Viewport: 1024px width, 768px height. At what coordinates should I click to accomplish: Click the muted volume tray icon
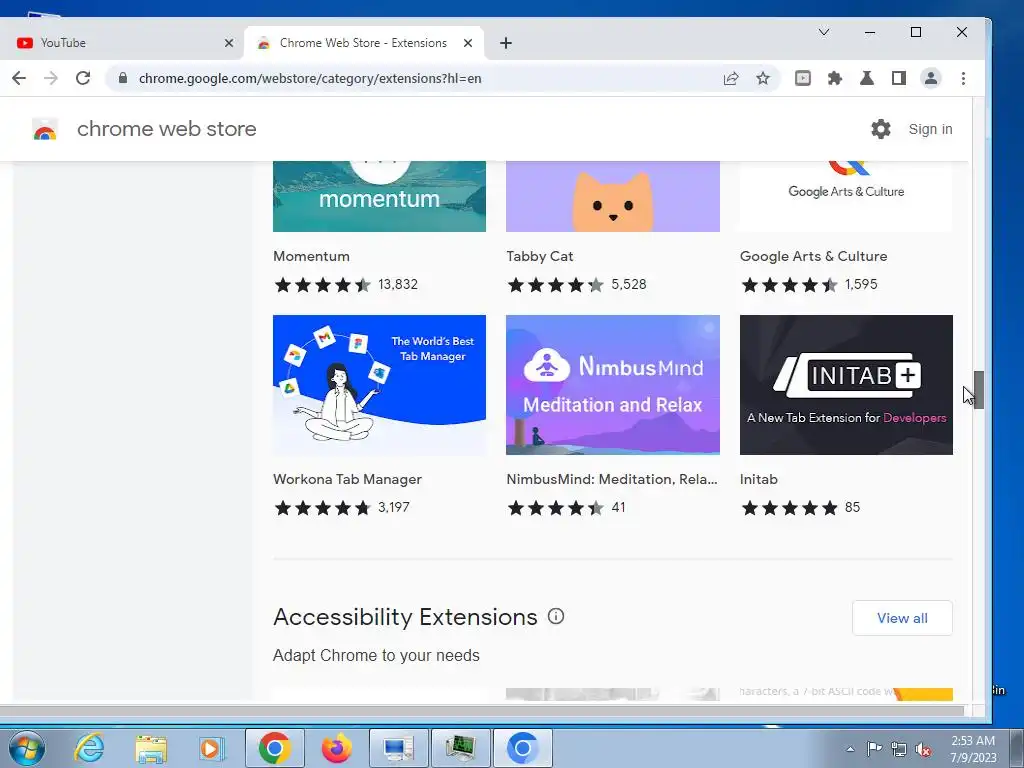click(x=923, y=749)
